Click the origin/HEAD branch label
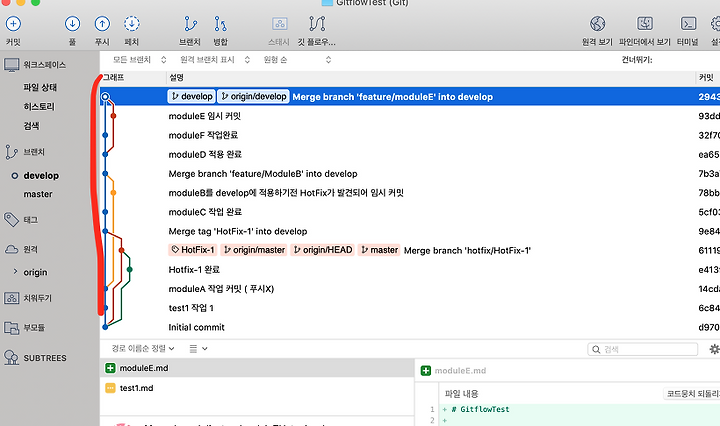This screenshot has width=720, height=426. click(323, 250)
